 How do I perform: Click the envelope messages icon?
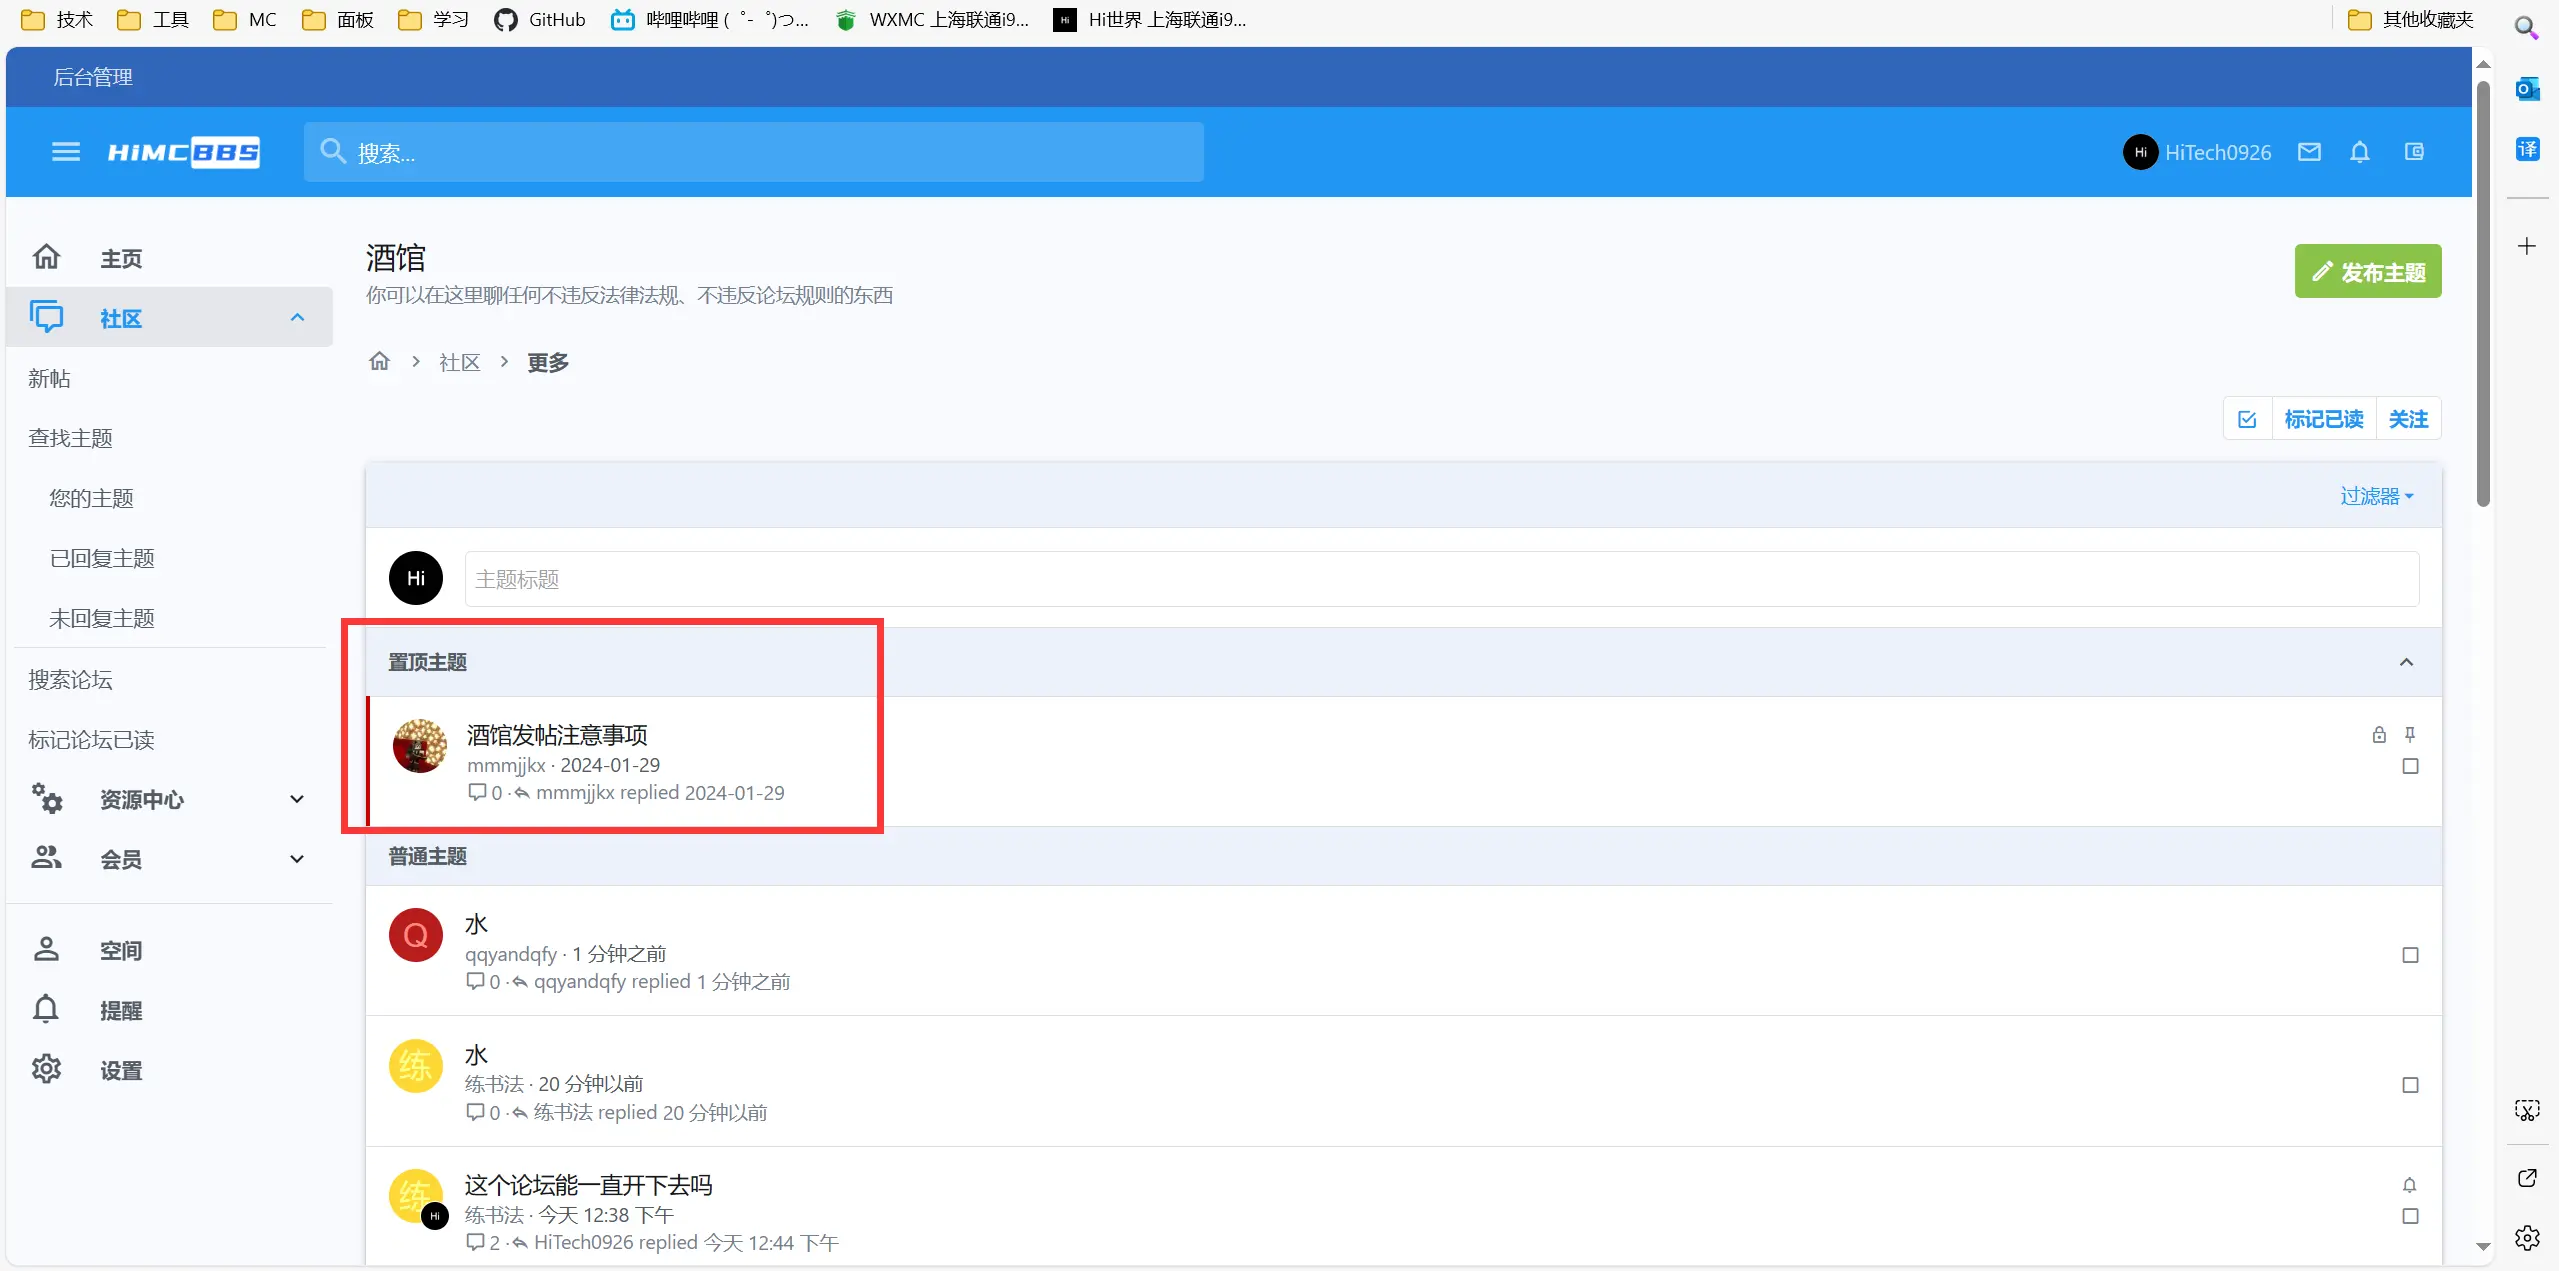click(x=2309, y=152)
